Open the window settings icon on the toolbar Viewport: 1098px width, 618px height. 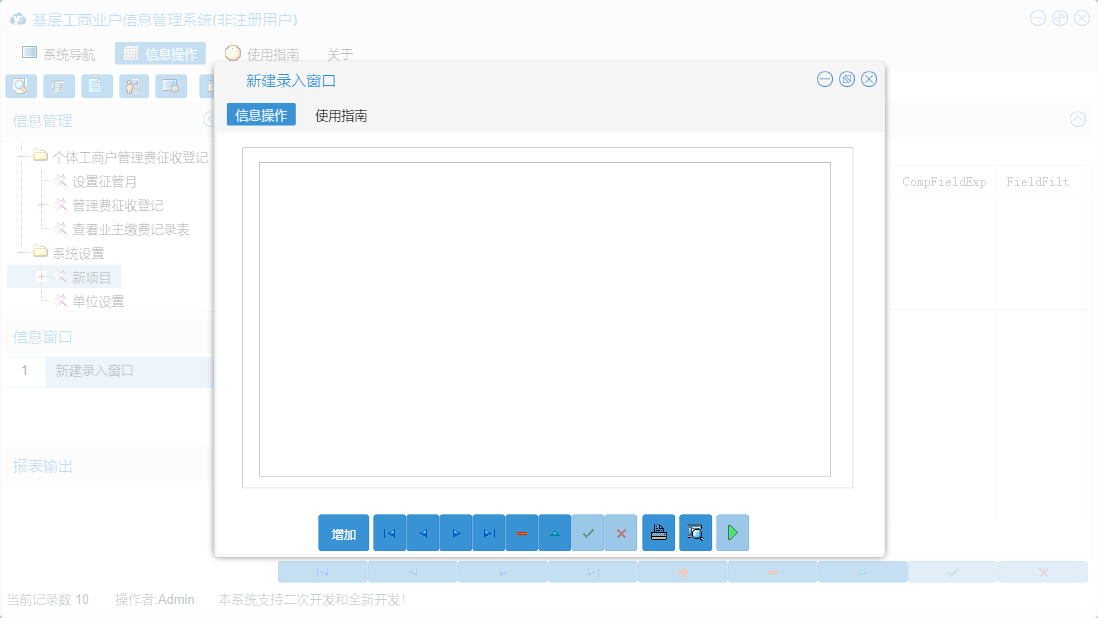point(171,85)
